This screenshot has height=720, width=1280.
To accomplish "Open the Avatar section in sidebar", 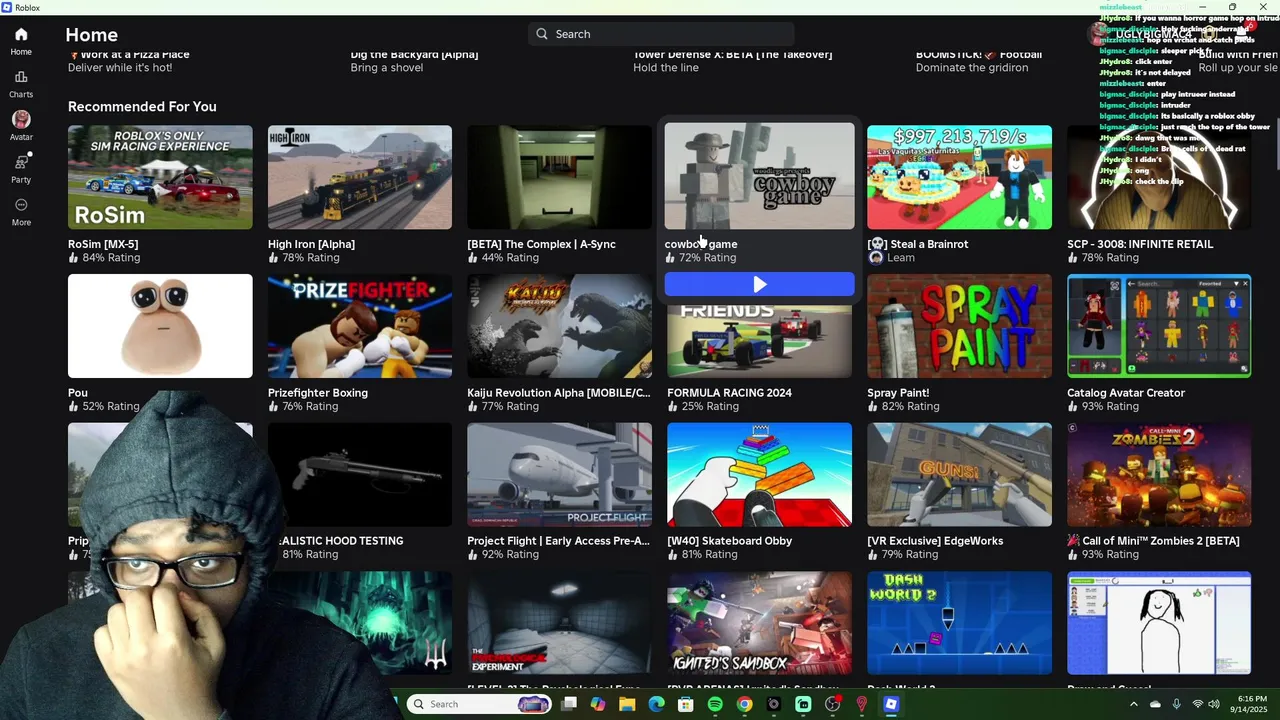I will tap(21, 126).
